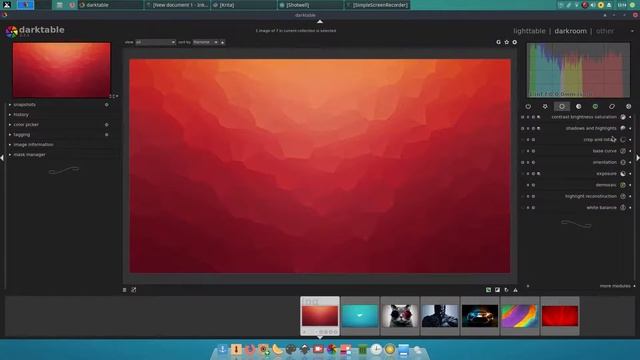Click the snapshots panel reset icon
Viewport: 640px width, 360px height.
click(x=107, y=105)
